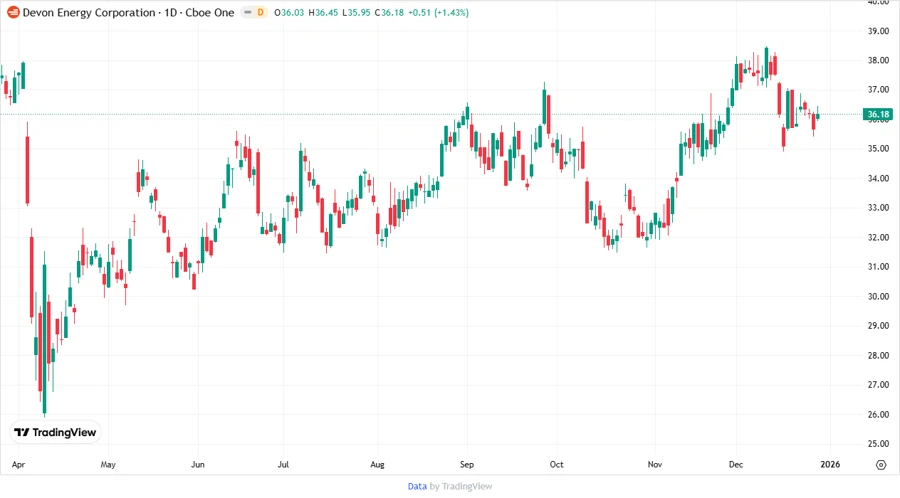
Task: Click the +0.51 (+1.43%) change value
Action: (439, 13)
